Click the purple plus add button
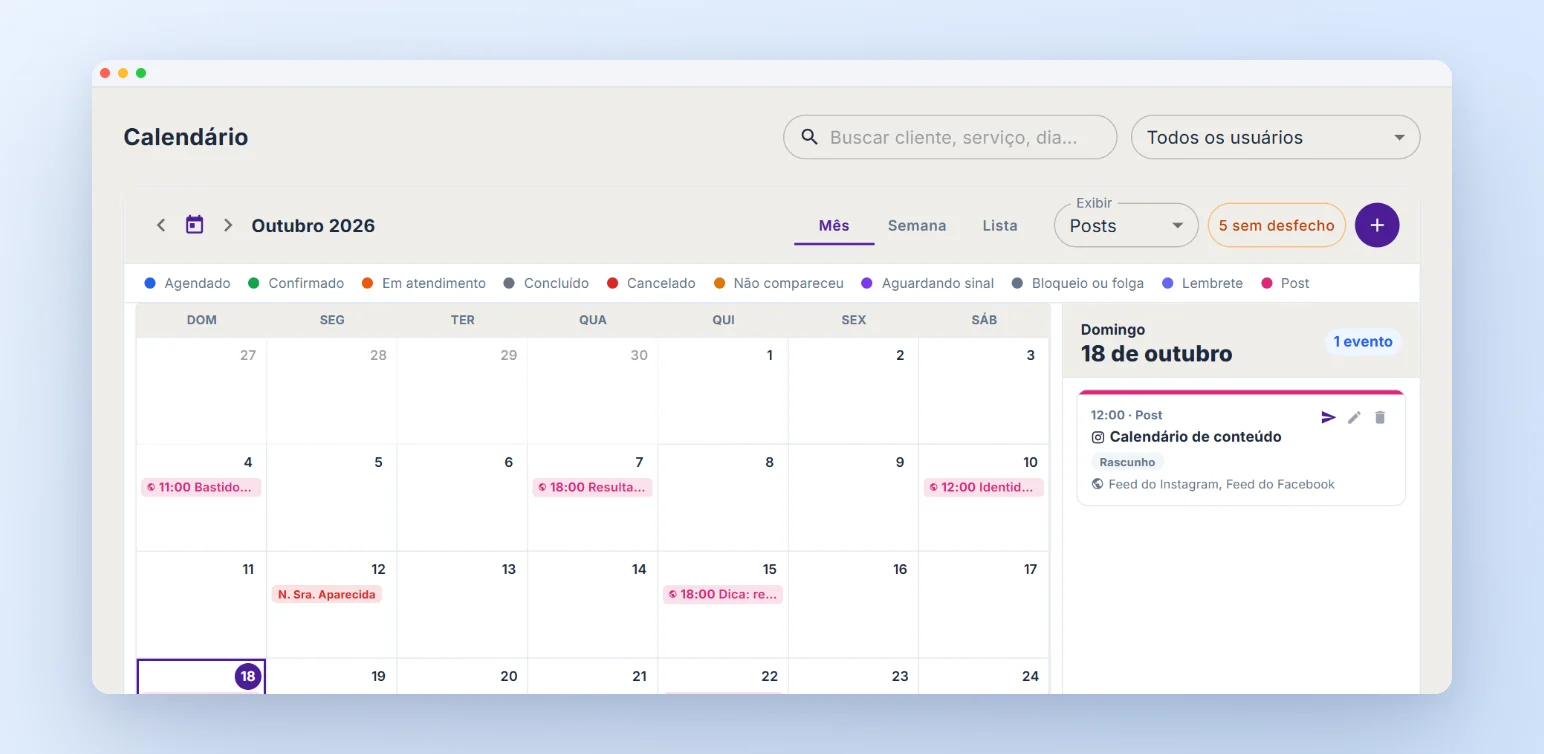Image resolution: width=1544 pixels, height=754 pixels. tap(1377, 225)
